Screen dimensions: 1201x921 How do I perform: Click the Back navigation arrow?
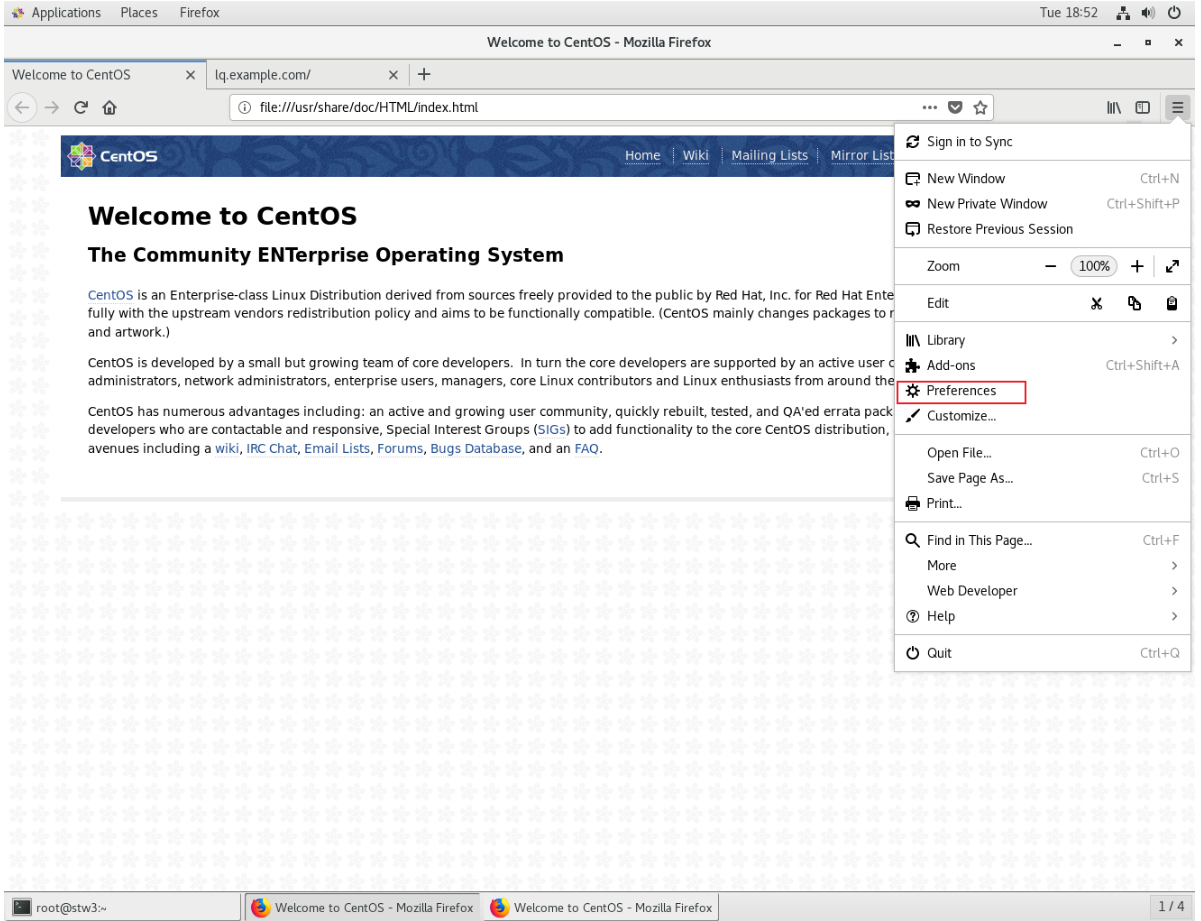(x=23, y=107)
